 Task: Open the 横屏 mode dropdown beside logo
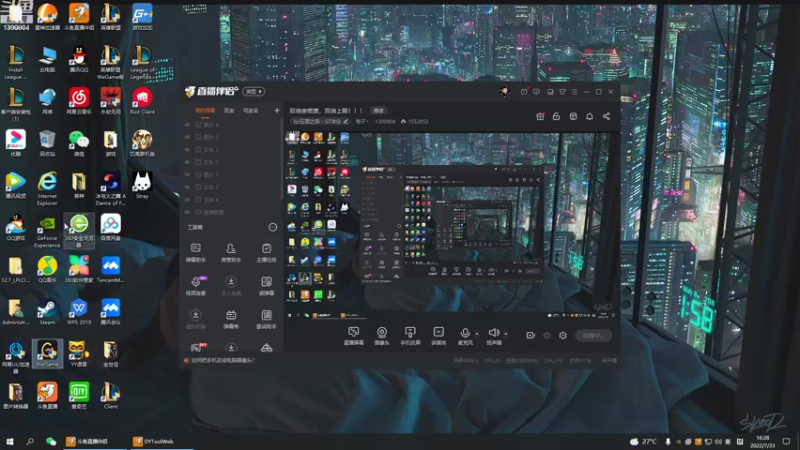click(x=254, y=92)
